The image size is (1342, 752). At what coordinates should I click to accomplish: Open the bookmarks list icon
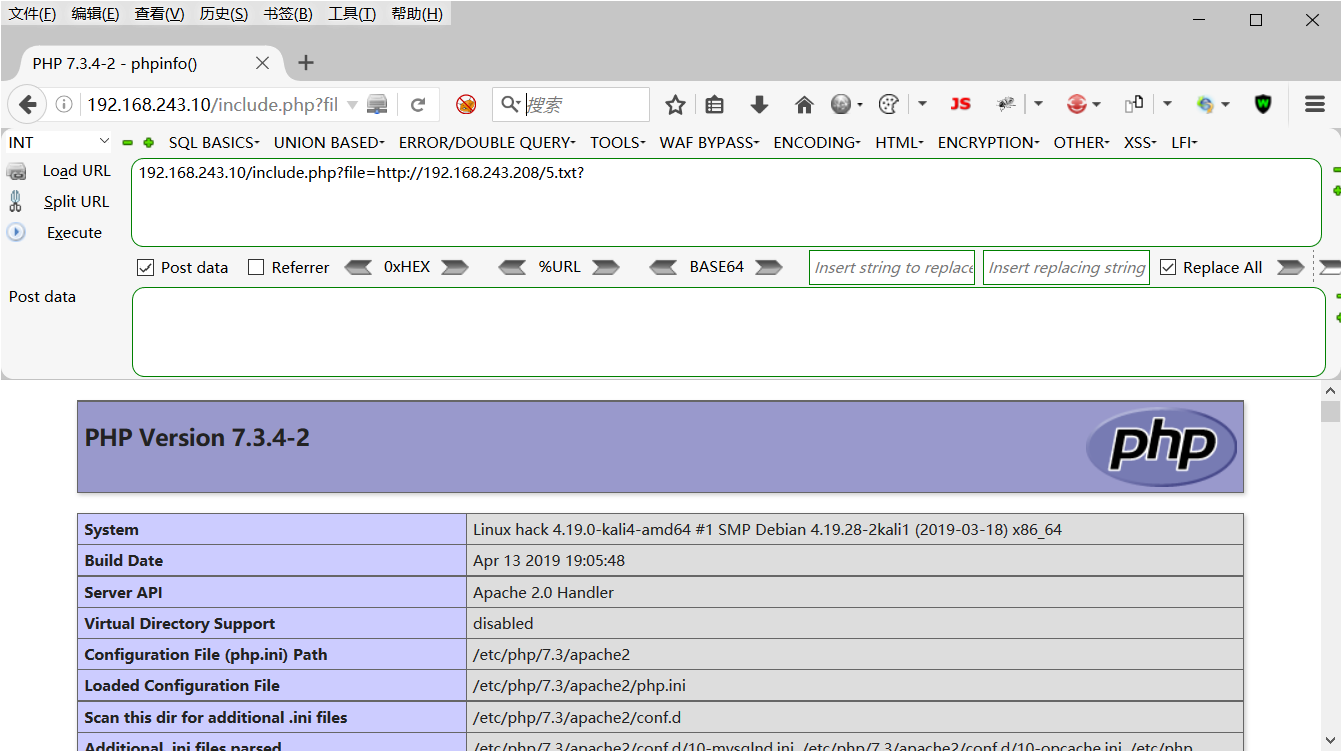tap(714, 104)
